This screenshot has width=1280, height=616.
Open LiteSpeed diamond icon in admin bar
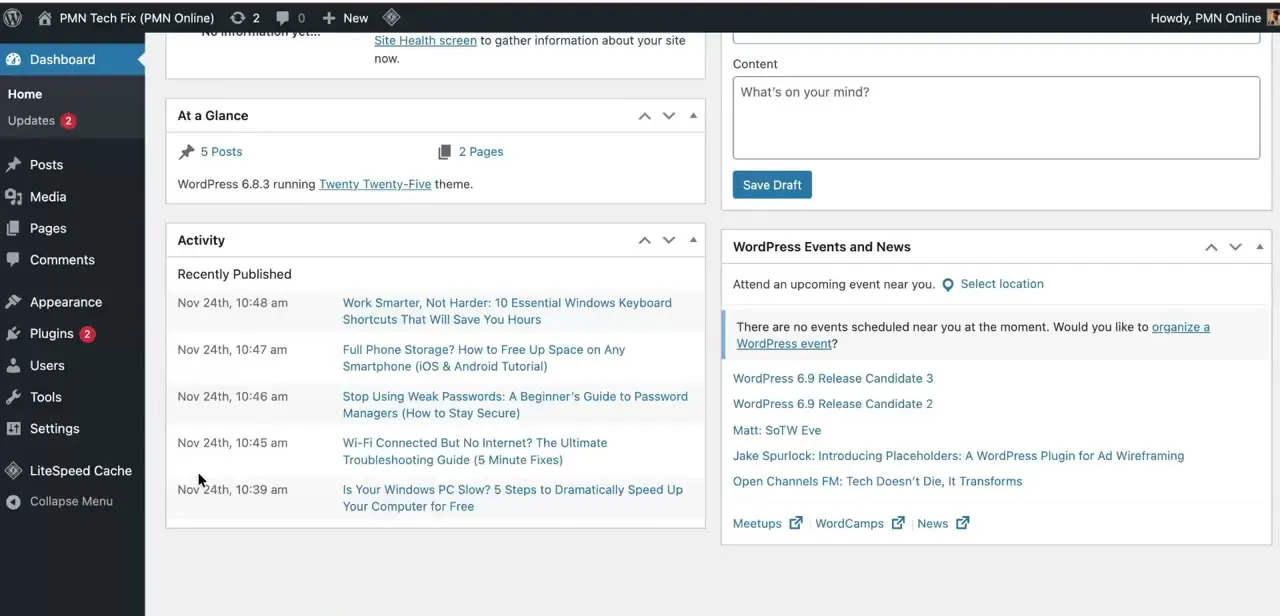[391, 18]
